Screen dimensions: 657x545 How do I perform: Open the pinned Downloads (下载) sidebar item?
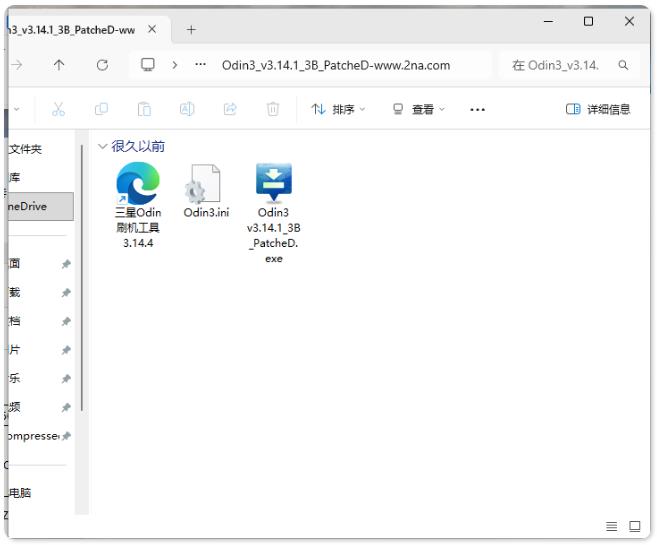coord(14,292)
